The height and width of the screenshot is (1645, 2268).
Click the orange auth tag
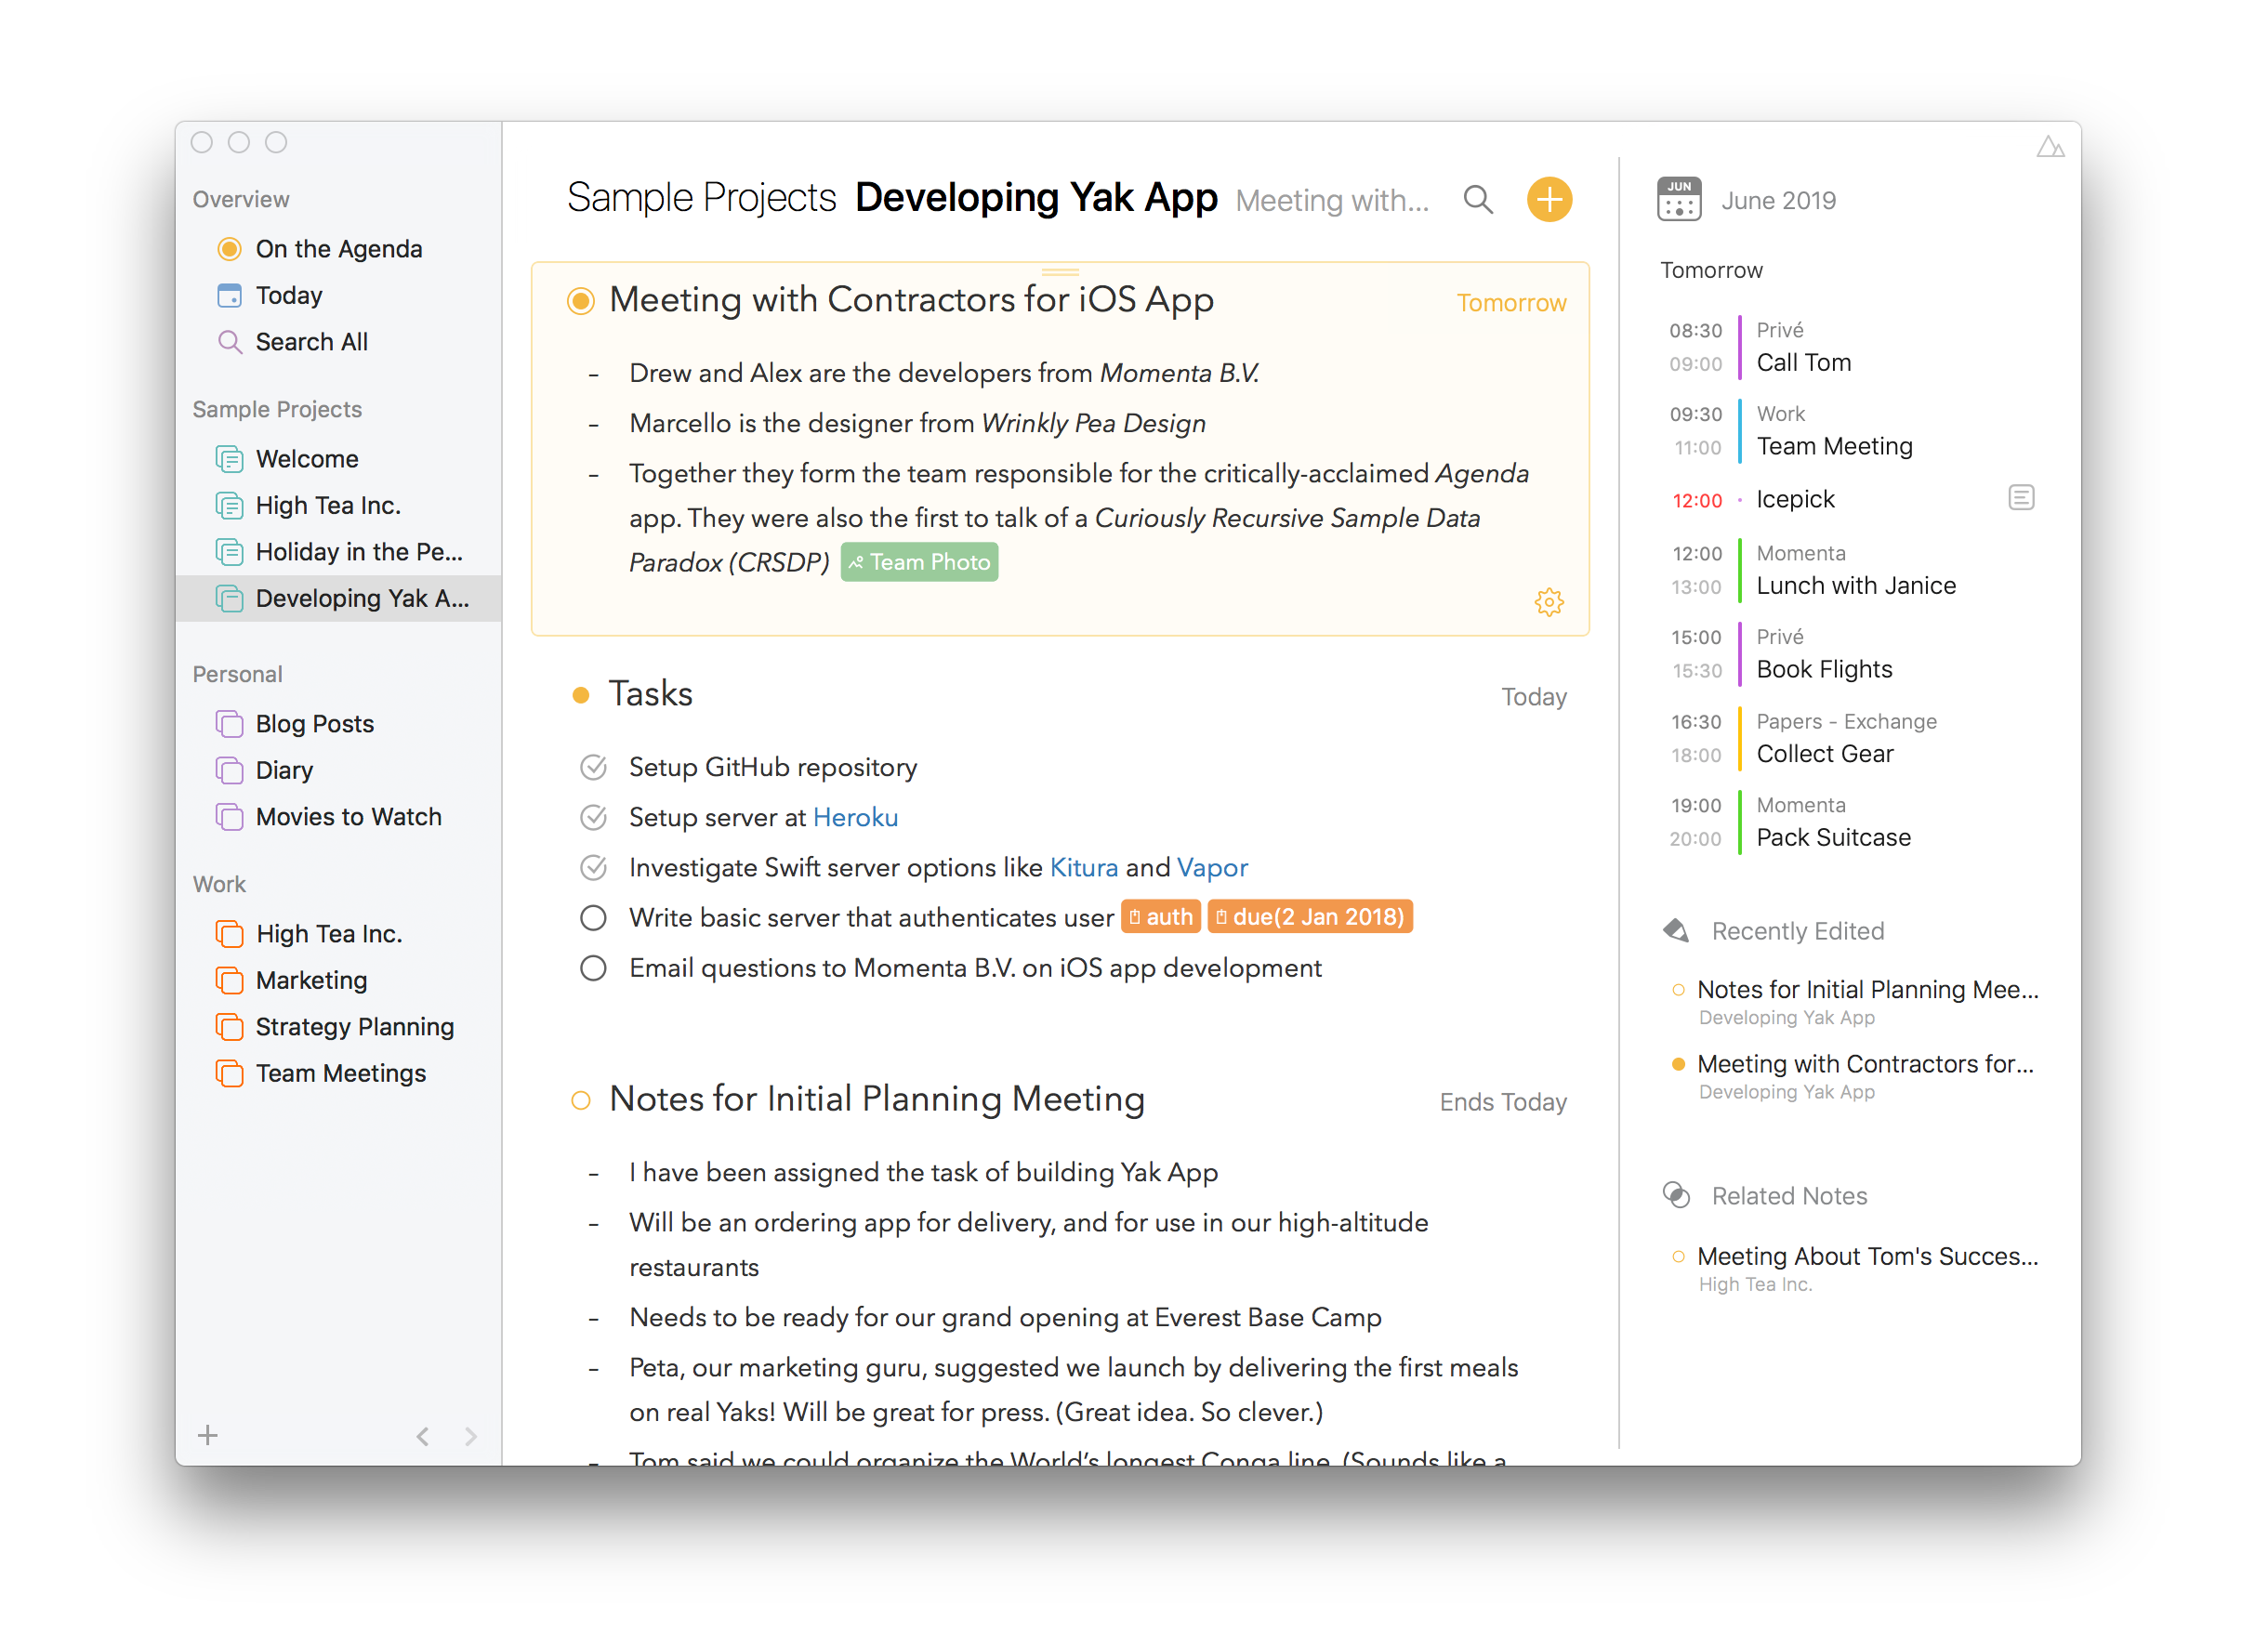click(1160, 917)
